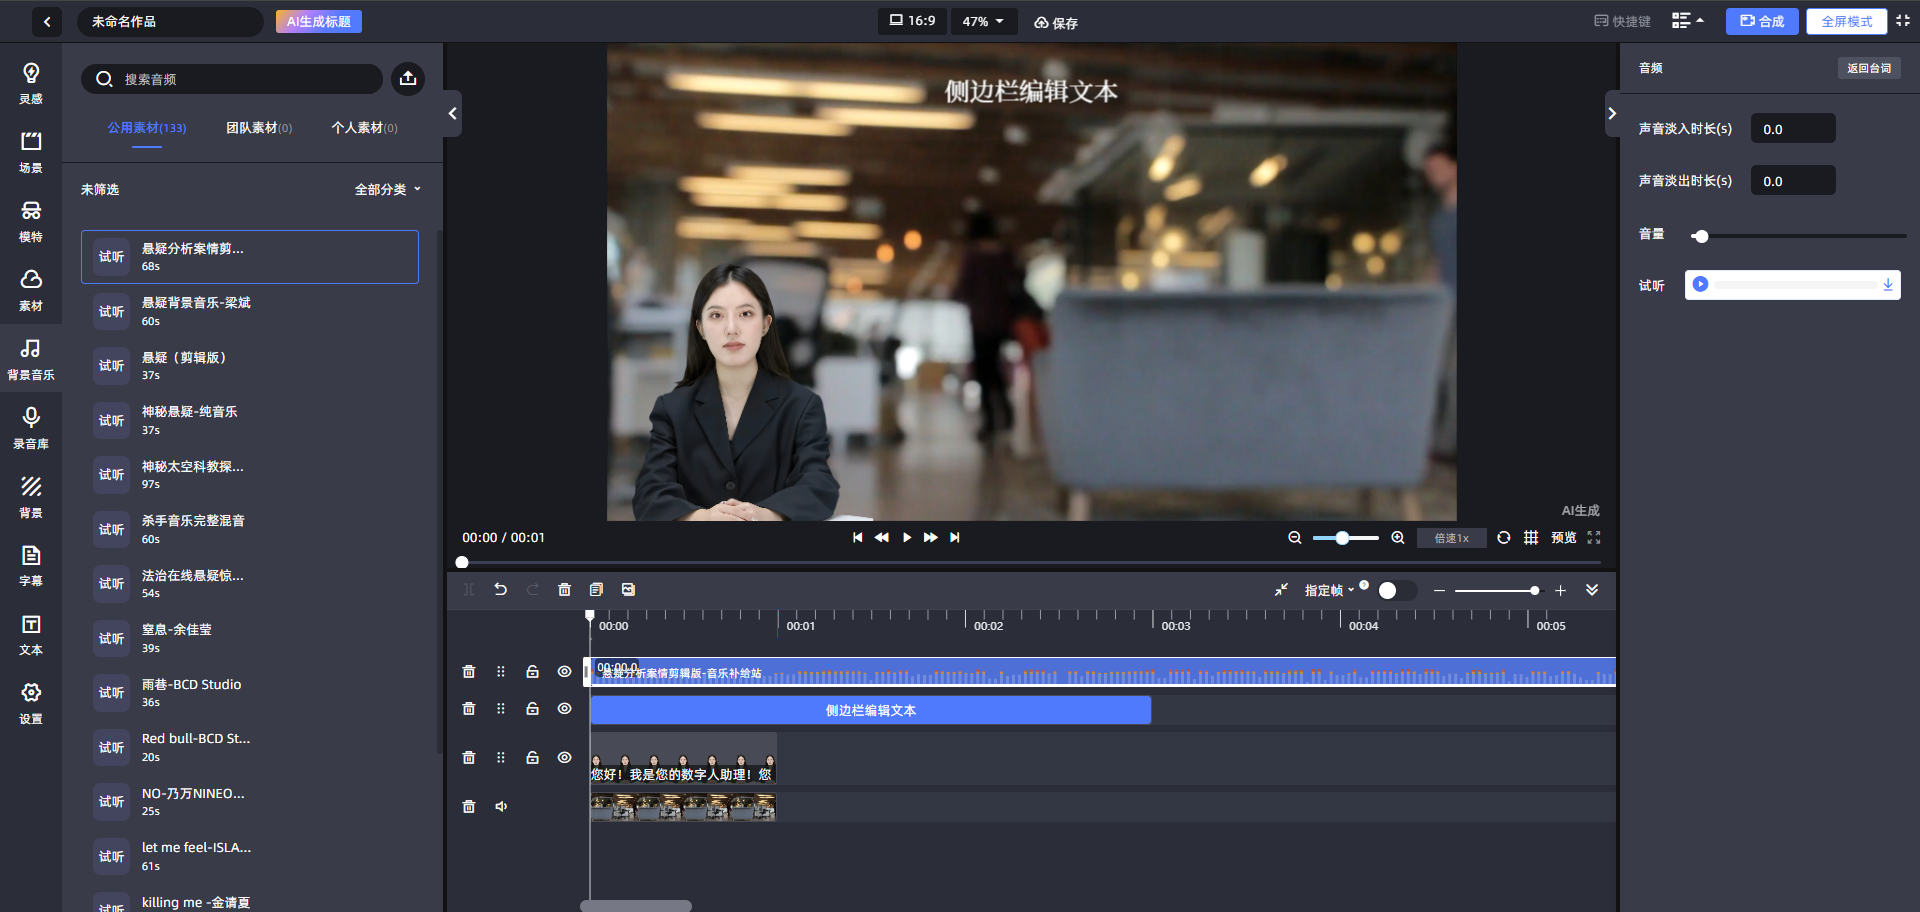Open the 47% zoom dropdown
The width and height of the screenshot is (1920, 912).
983,21
